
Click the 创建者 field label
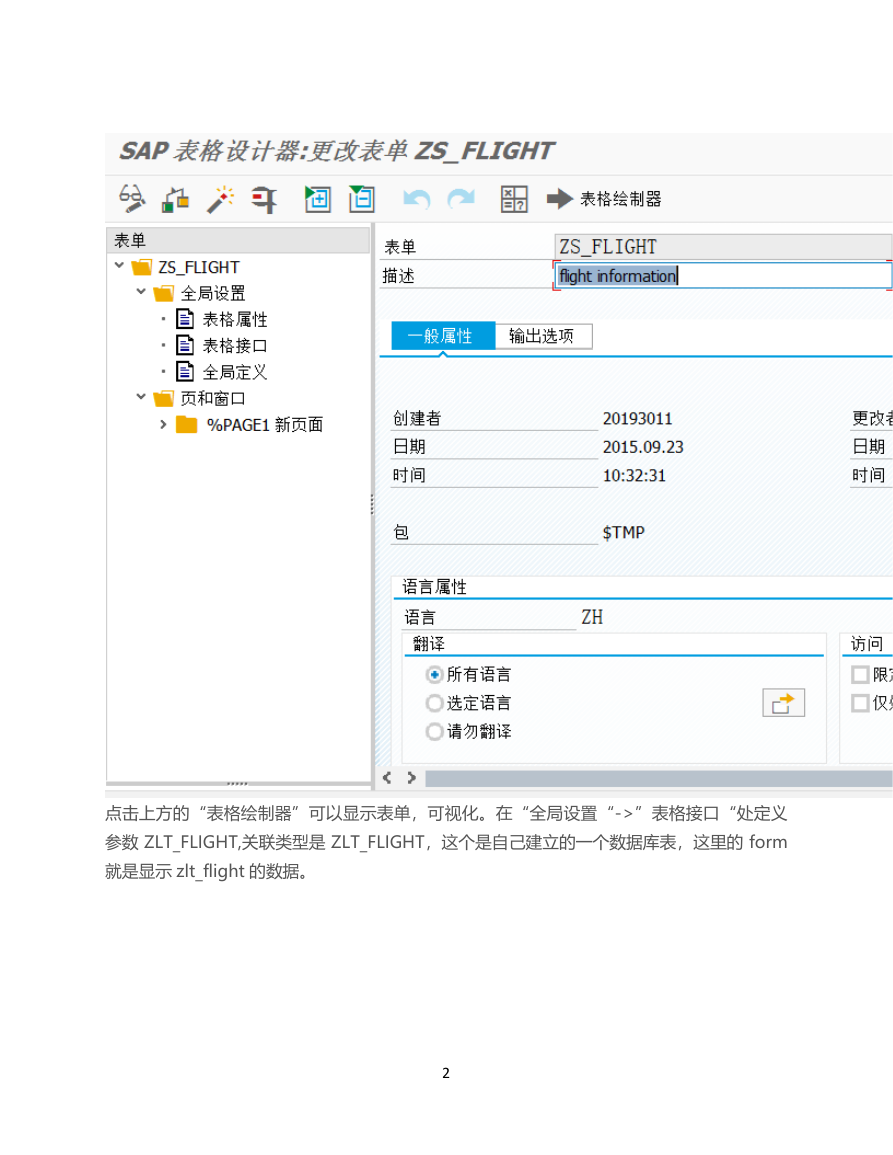[x=417, y=418]
